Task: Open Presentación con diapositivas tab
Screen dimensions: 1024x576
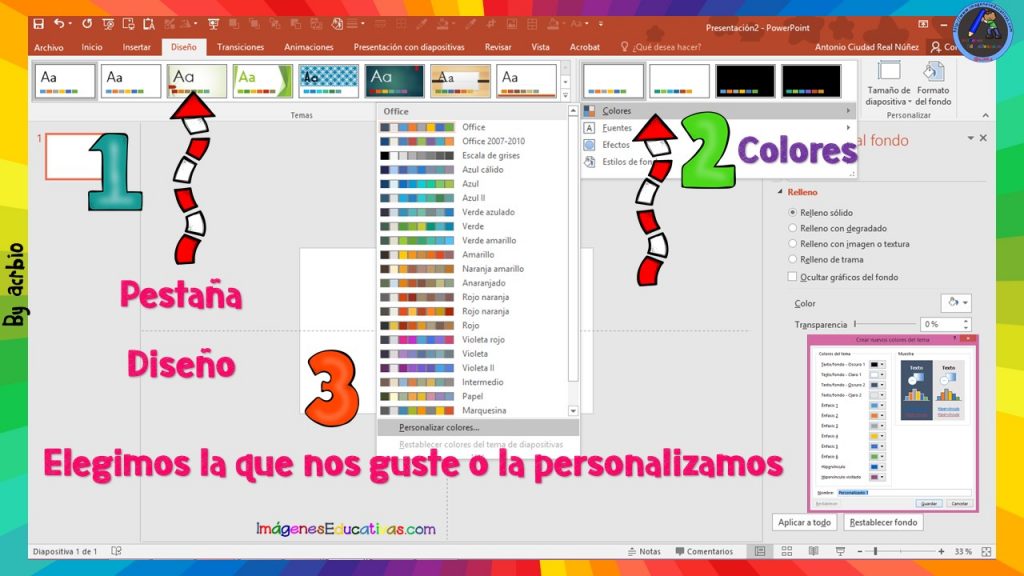Action: tap(409, 47)
